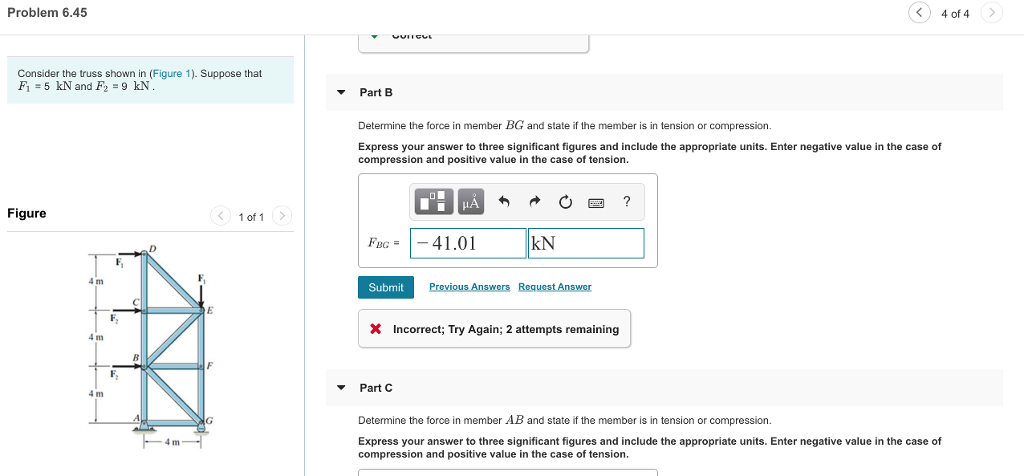The image size is (1024, 476).
Task: Collapse Part B section
Action: pyautogui.click(x=341, y=93)
